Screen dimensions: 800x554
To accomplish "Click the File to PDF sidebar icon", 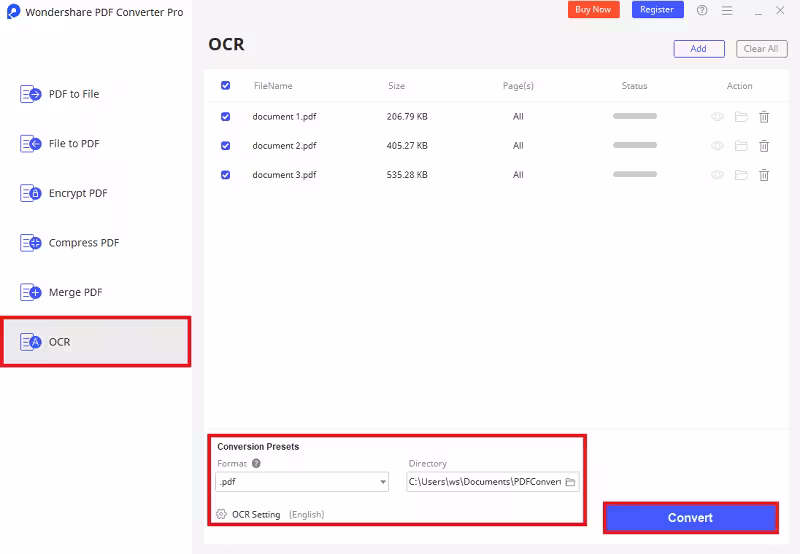I will [30, 143].
